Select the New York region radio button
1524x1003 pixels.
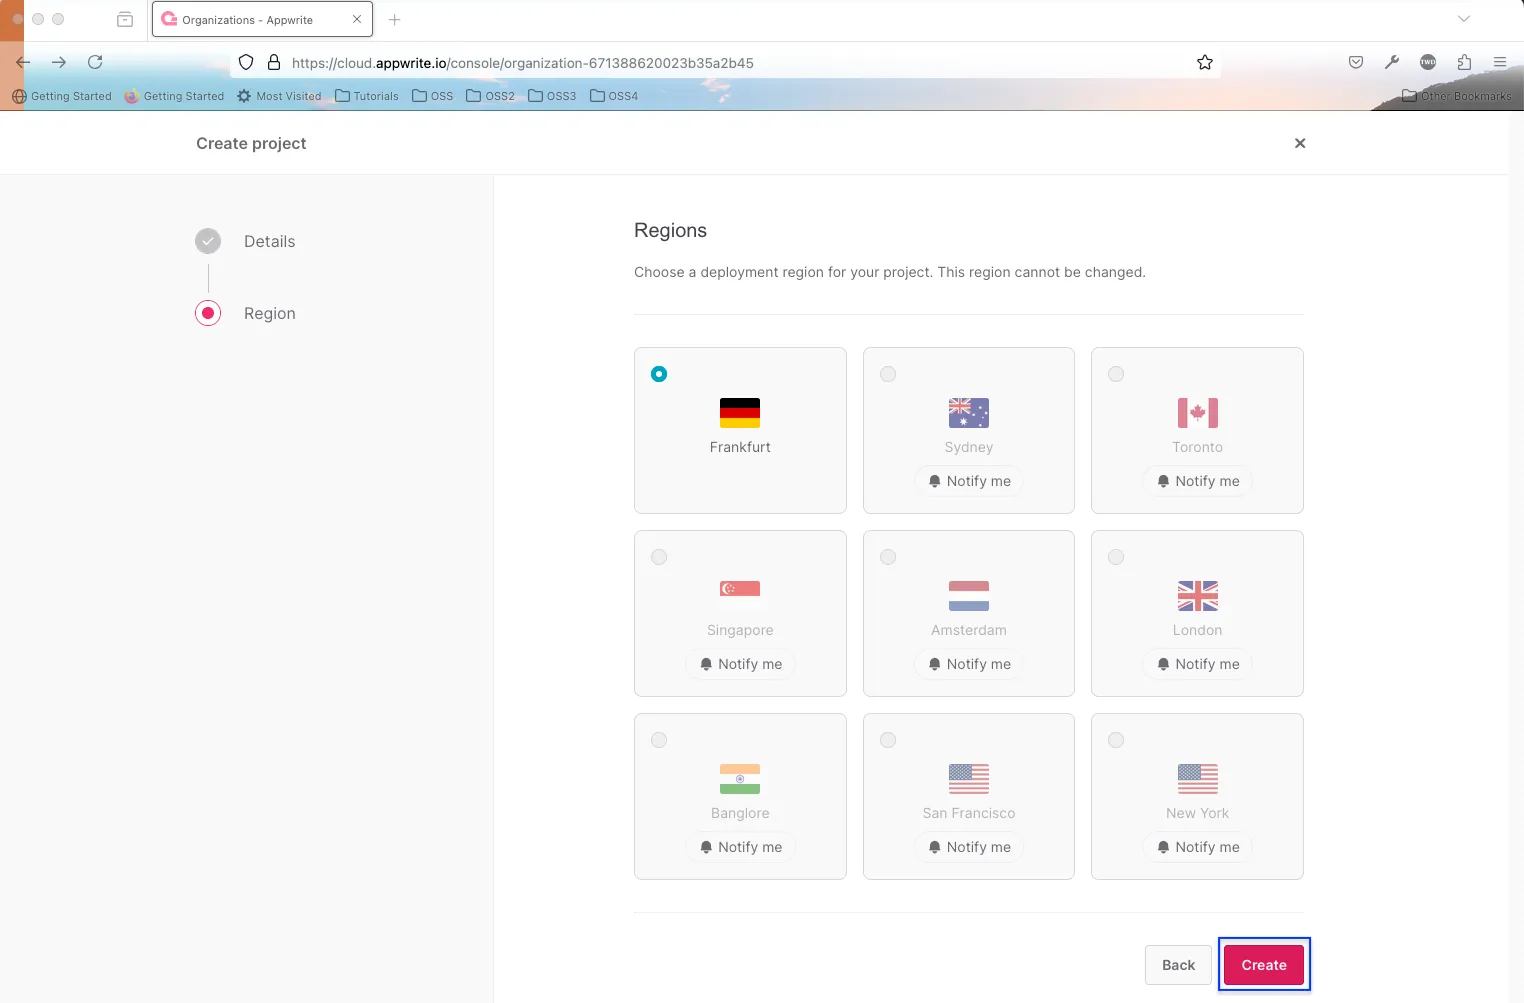1116,740
